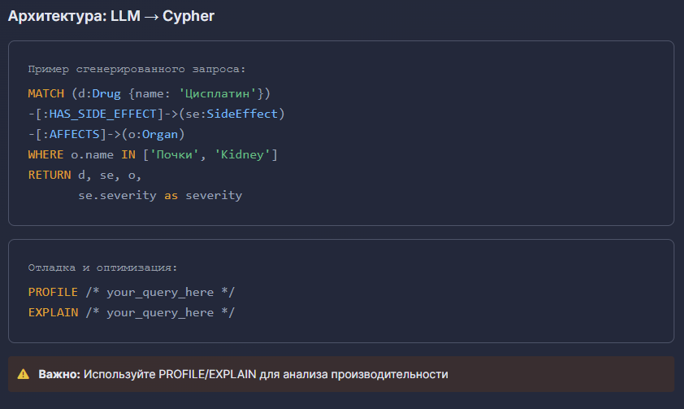Click the heading 'Архитектура: LLM → Cypher'
Viewport: 684px width, 409px height.
(111, 17)
